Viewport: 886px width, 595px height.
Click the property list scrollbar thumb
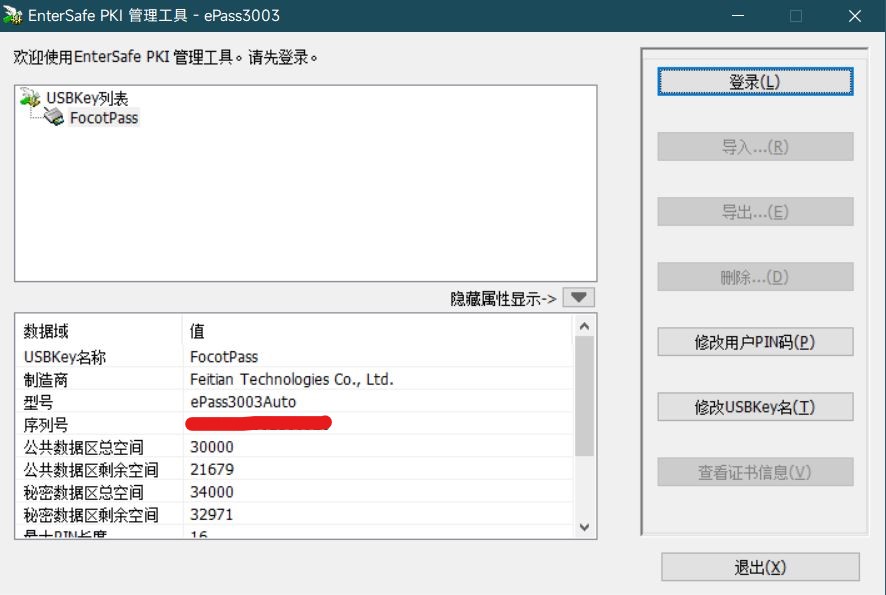(x=584, y=396)
